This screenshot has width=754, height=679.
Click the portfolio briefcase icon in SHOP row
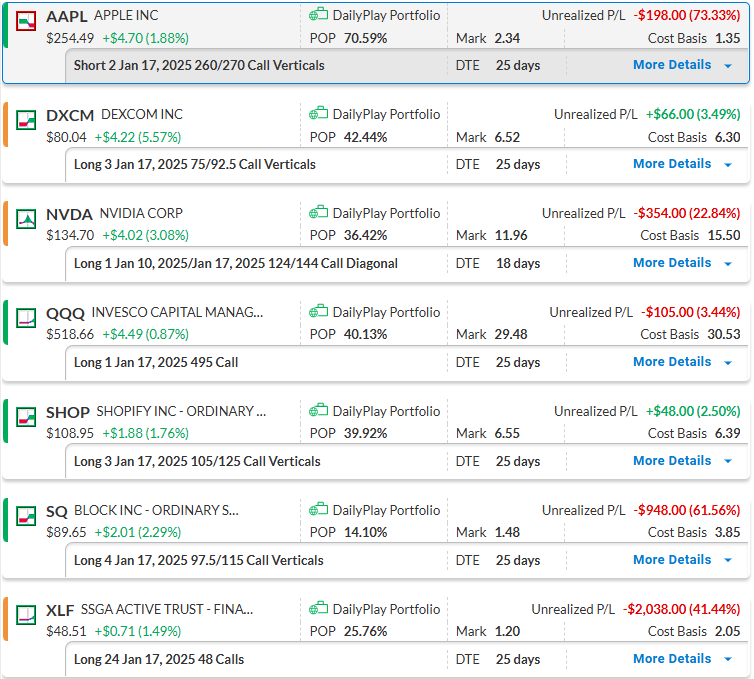point(318,410)
